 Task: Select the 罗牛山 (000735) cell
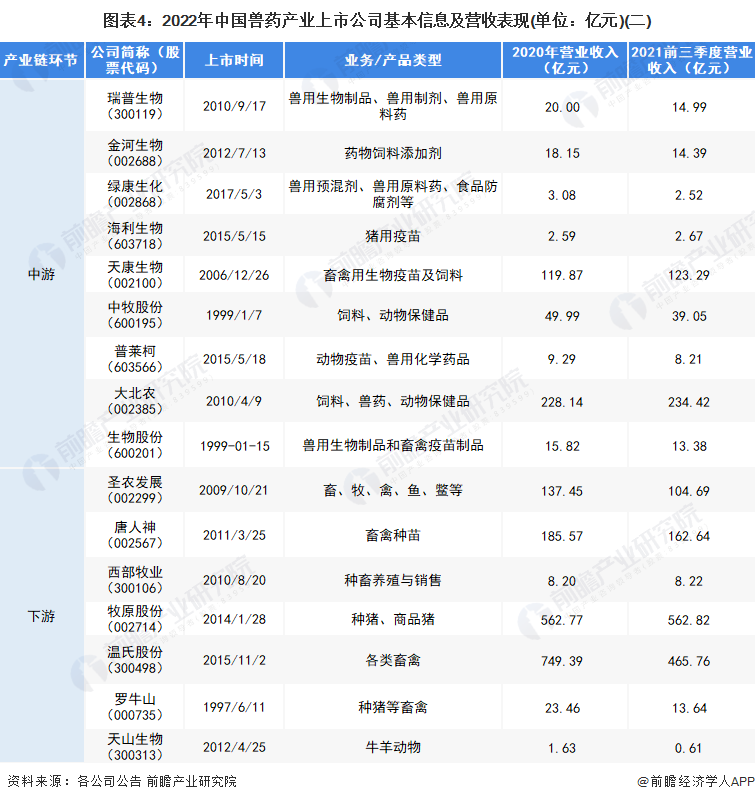135,707
